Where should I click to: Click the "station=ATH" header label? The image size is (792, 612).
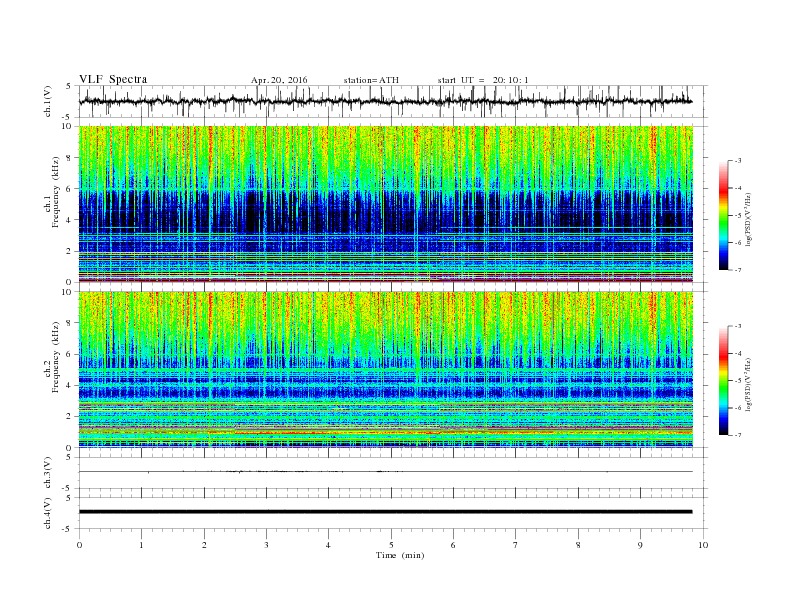click(x=371, y=80)
